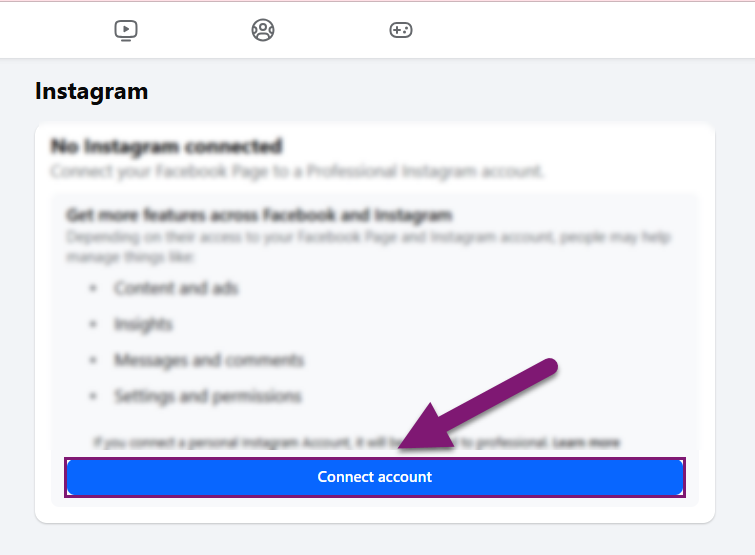
Task: Select the Settings and permissions list item
Action: 208,396
